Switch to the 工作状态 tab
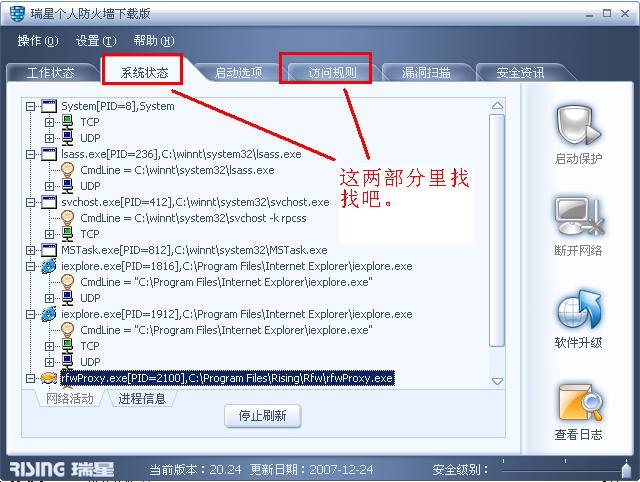Viewport: 640px width, 482px height. coord(51,73)
